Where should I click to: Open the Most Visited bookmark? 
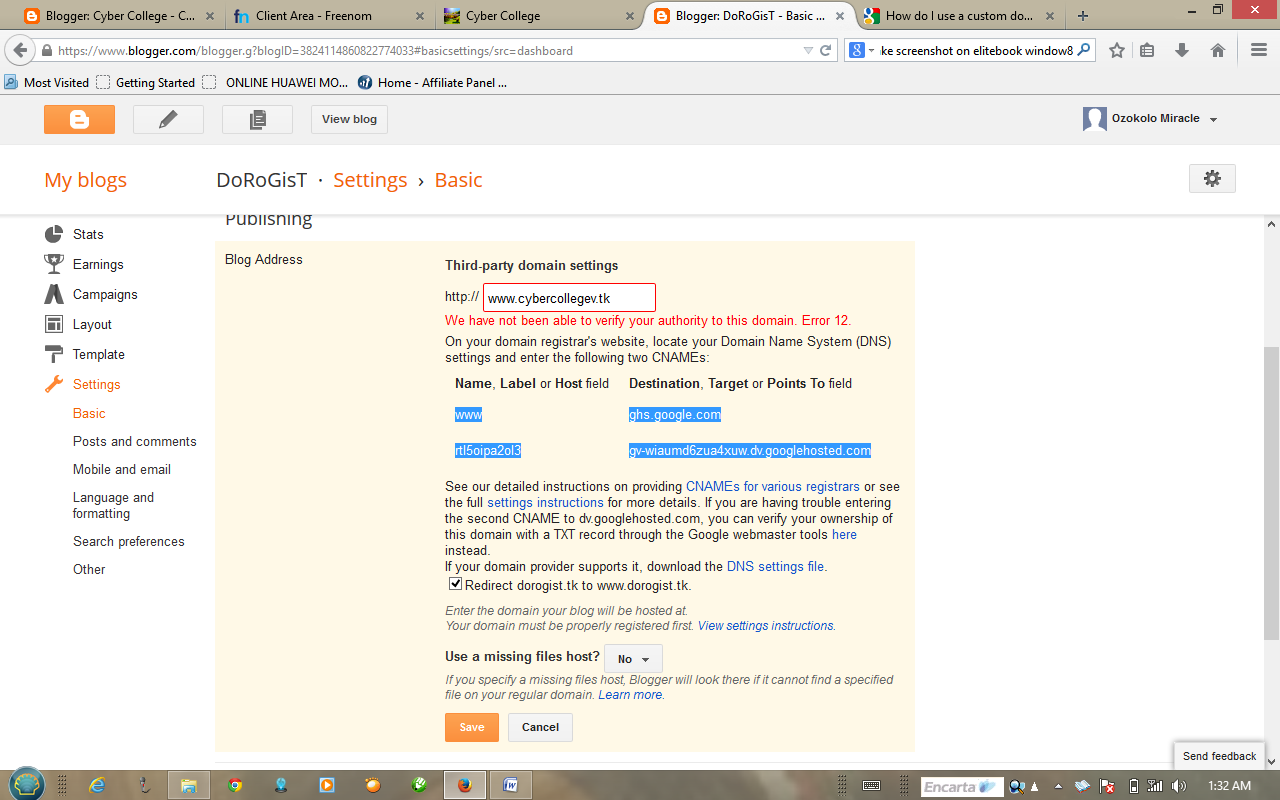(47, 83)
